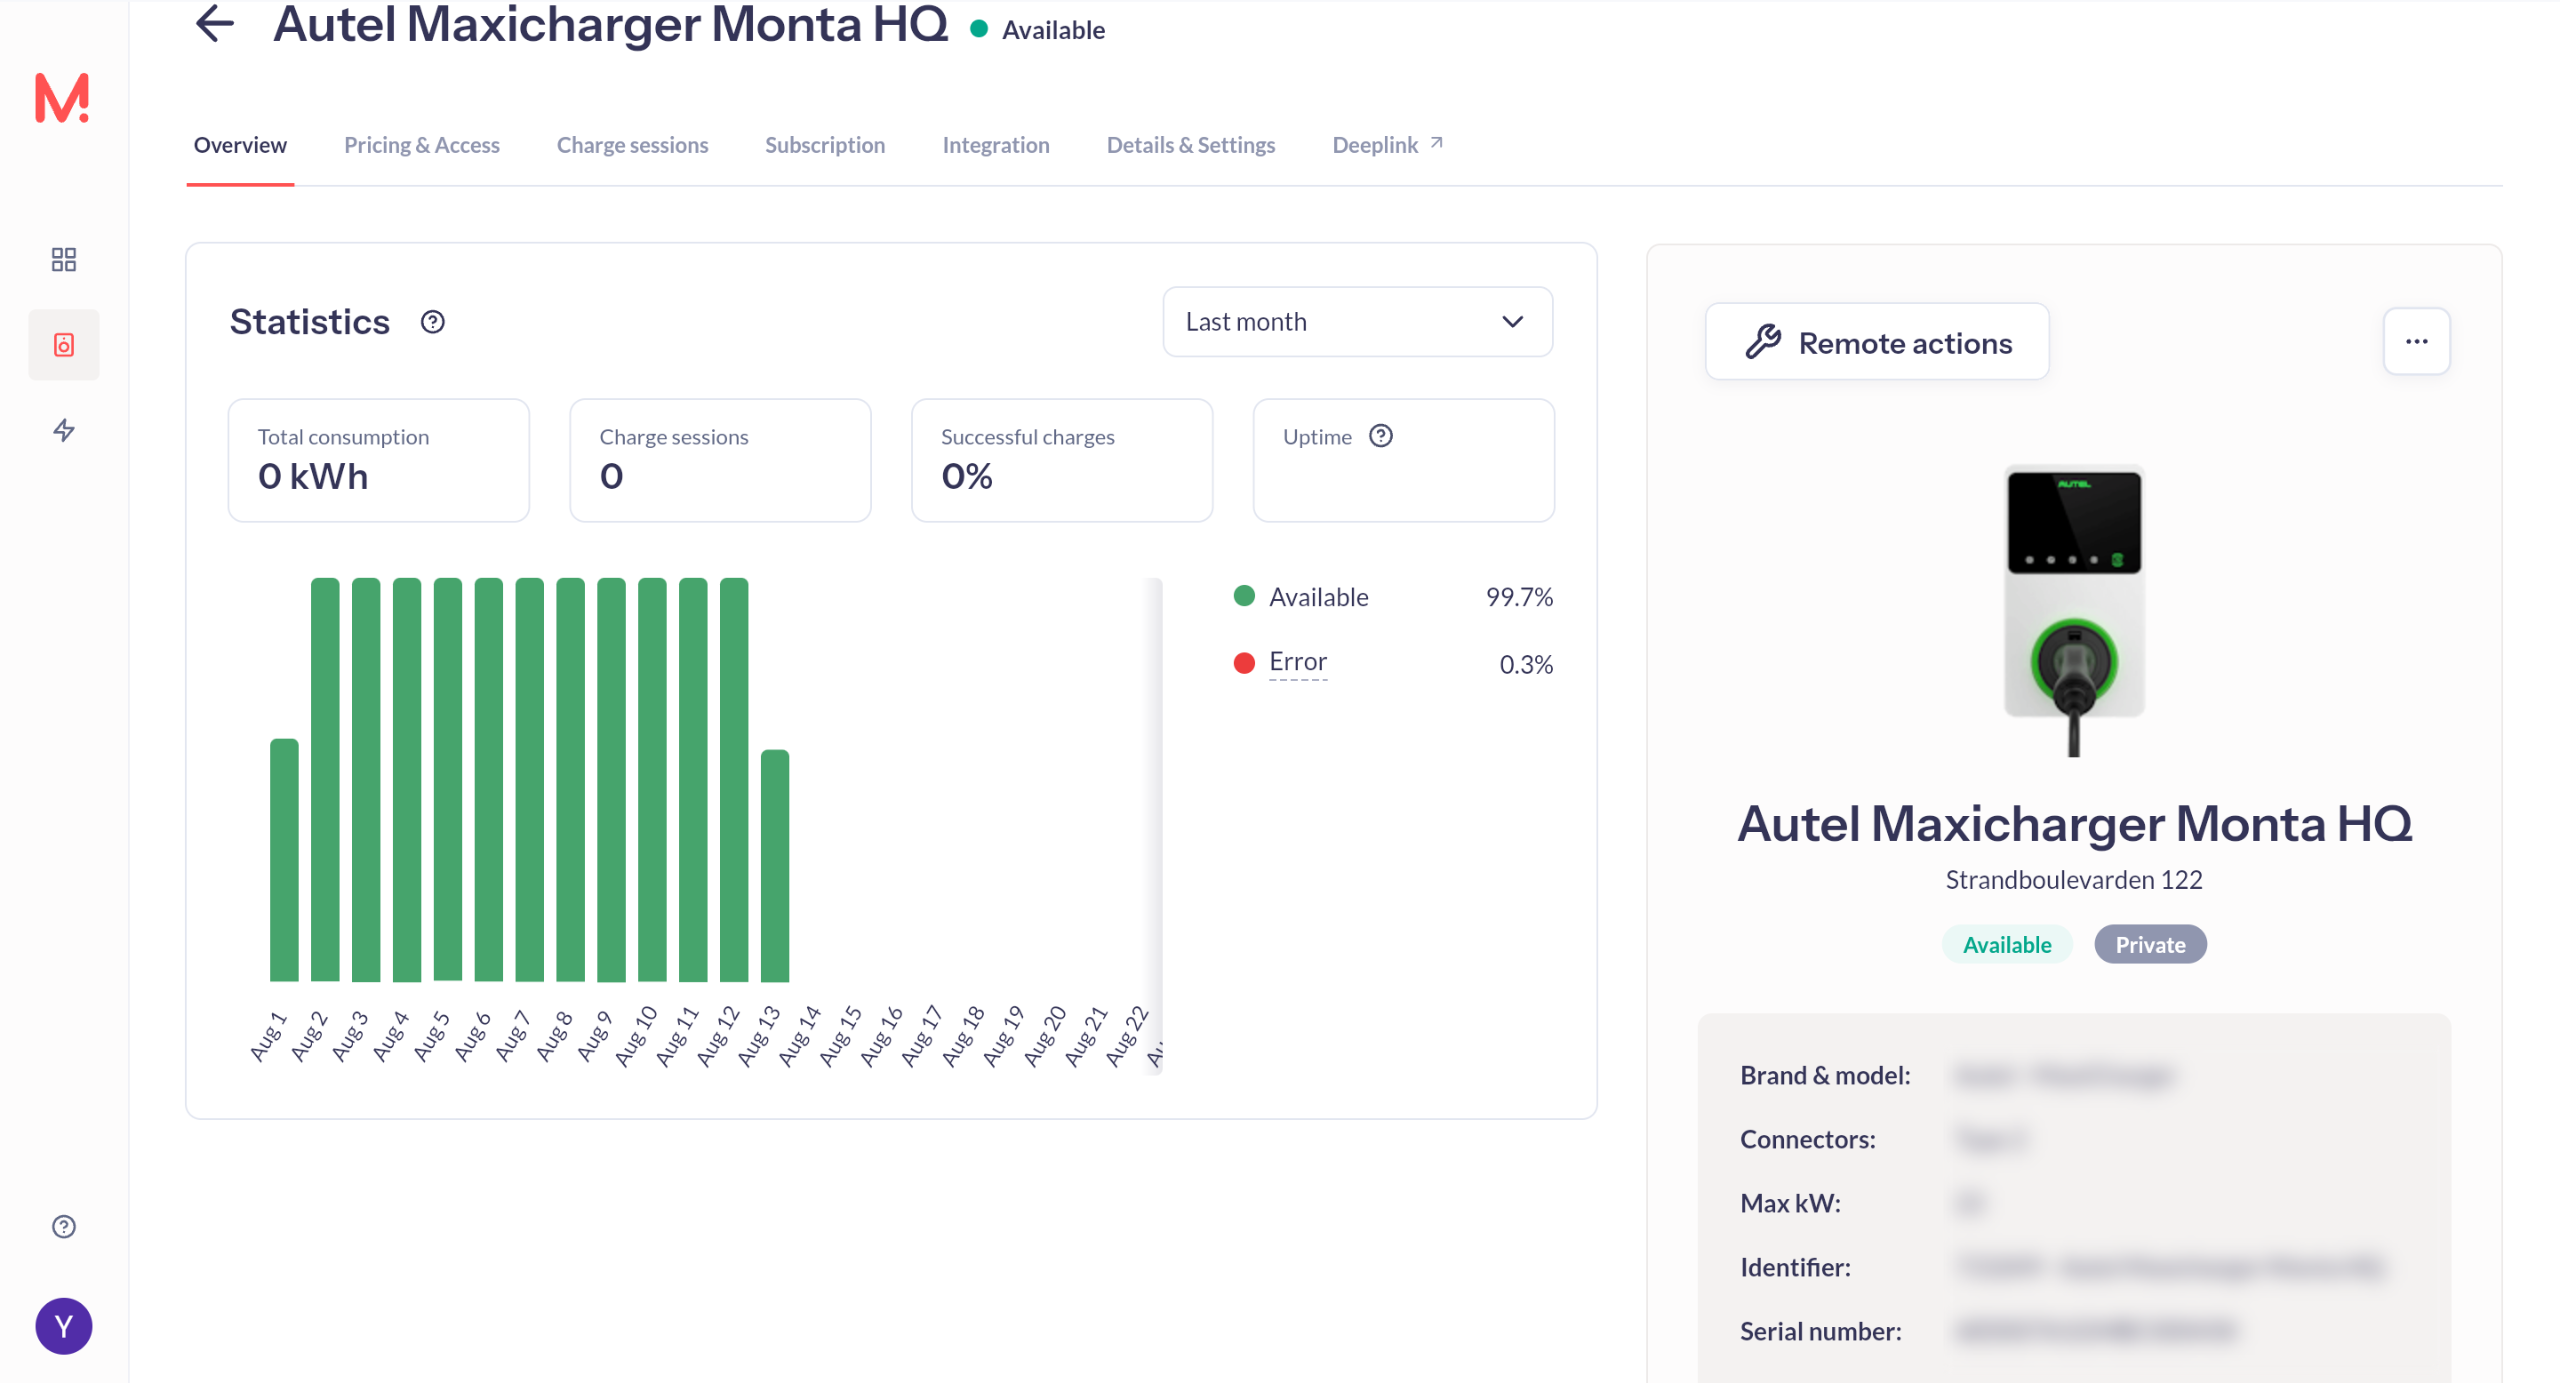2560x1383 pixels.
Task: Open the dashboard grid icon in sidebar
Action: [64, 260]
